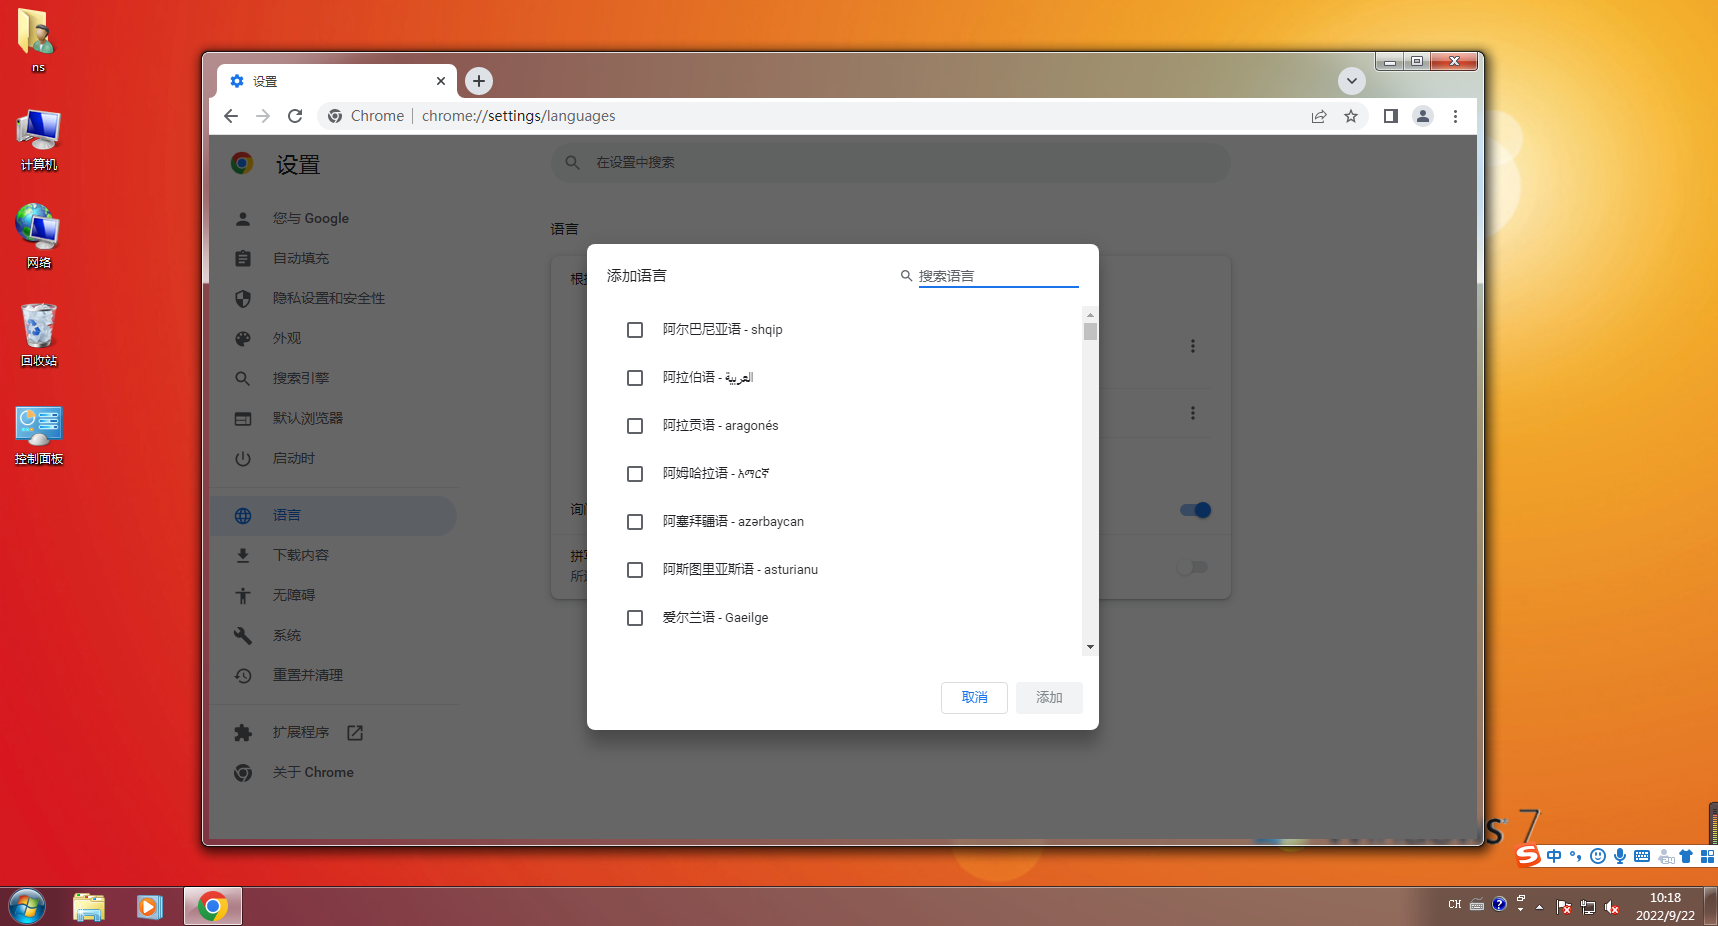Open a new tab with plus button
This screenshot has height=926, width=1718.
[x=479, y=81]
